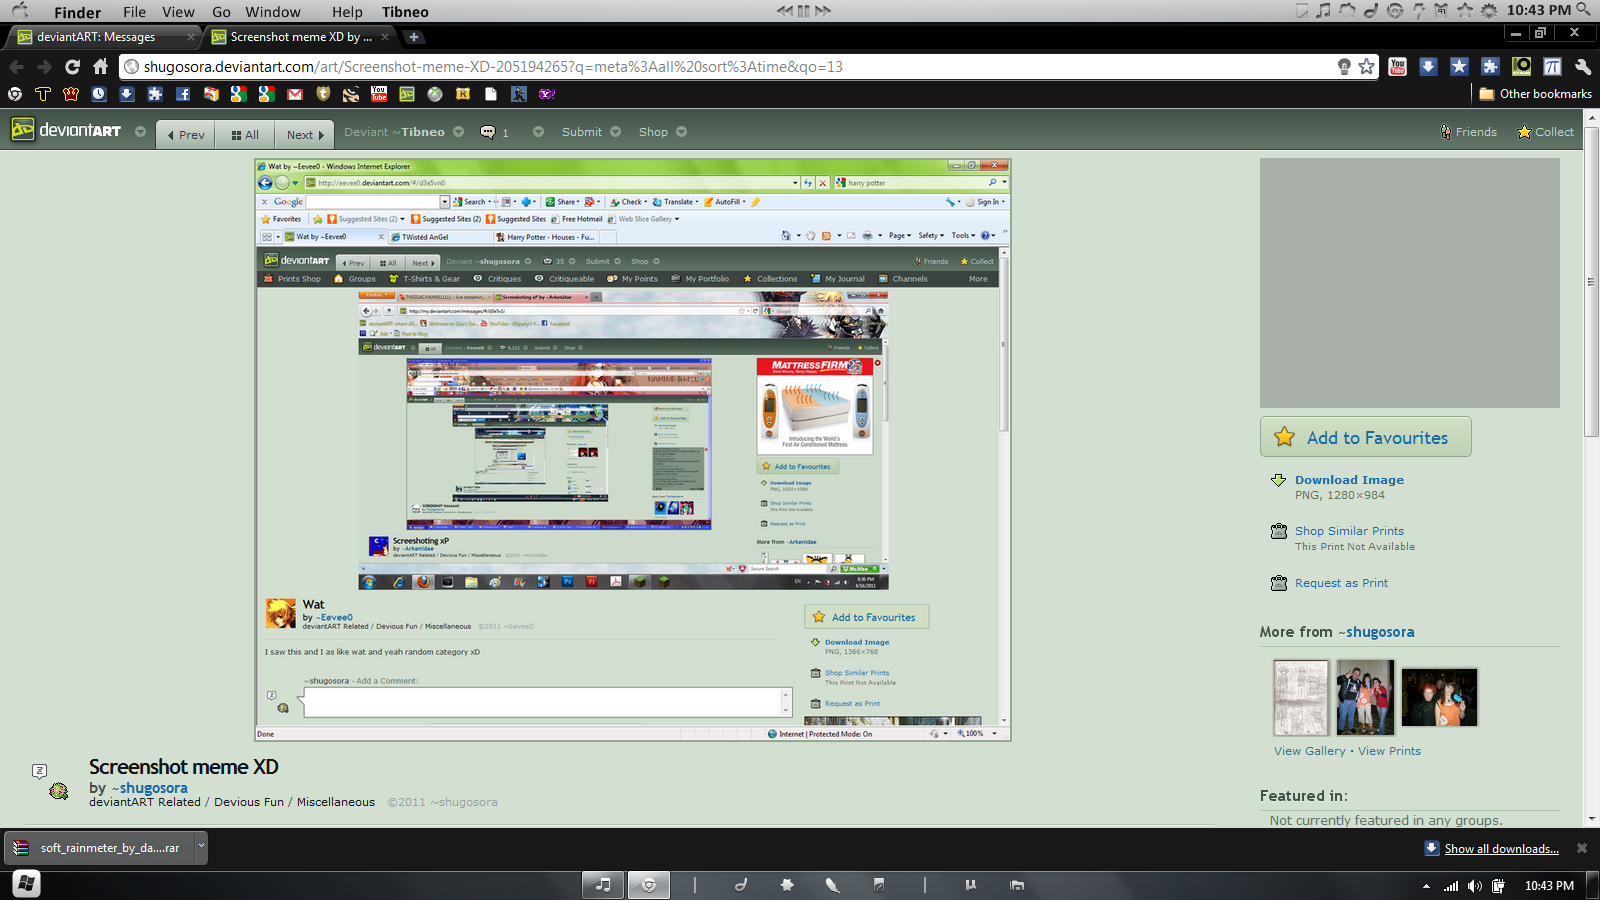1600x900 pixels.
Task: Open the messages speech bubble icon
Action: tap(488, 132)
